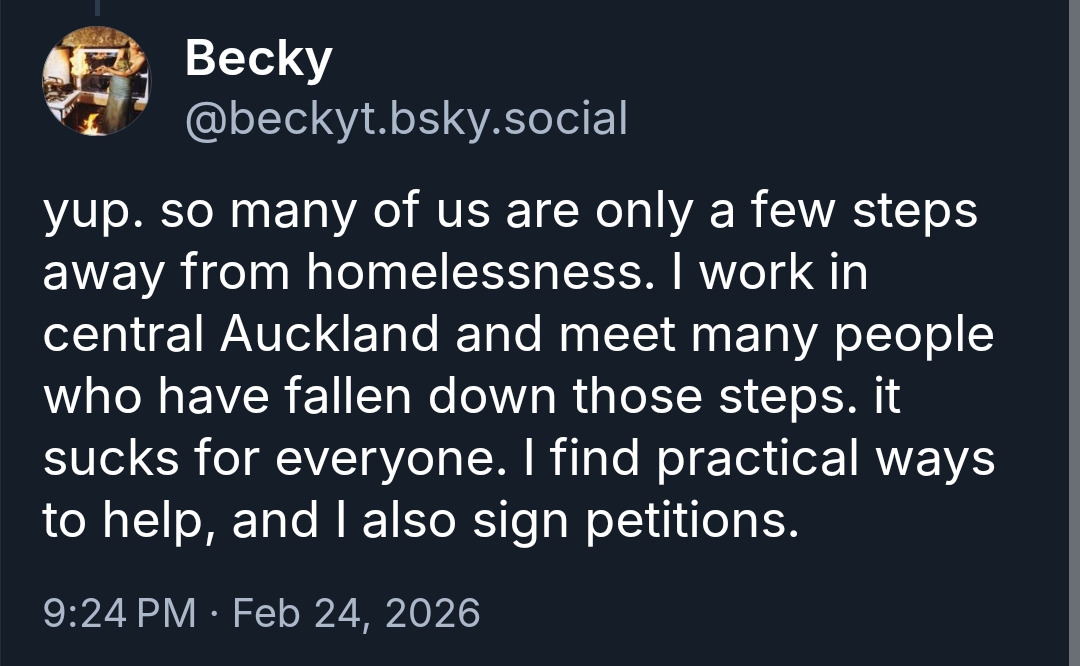Click the 9:24 PM post time
1080x666 pixels.
click(120, 612)
